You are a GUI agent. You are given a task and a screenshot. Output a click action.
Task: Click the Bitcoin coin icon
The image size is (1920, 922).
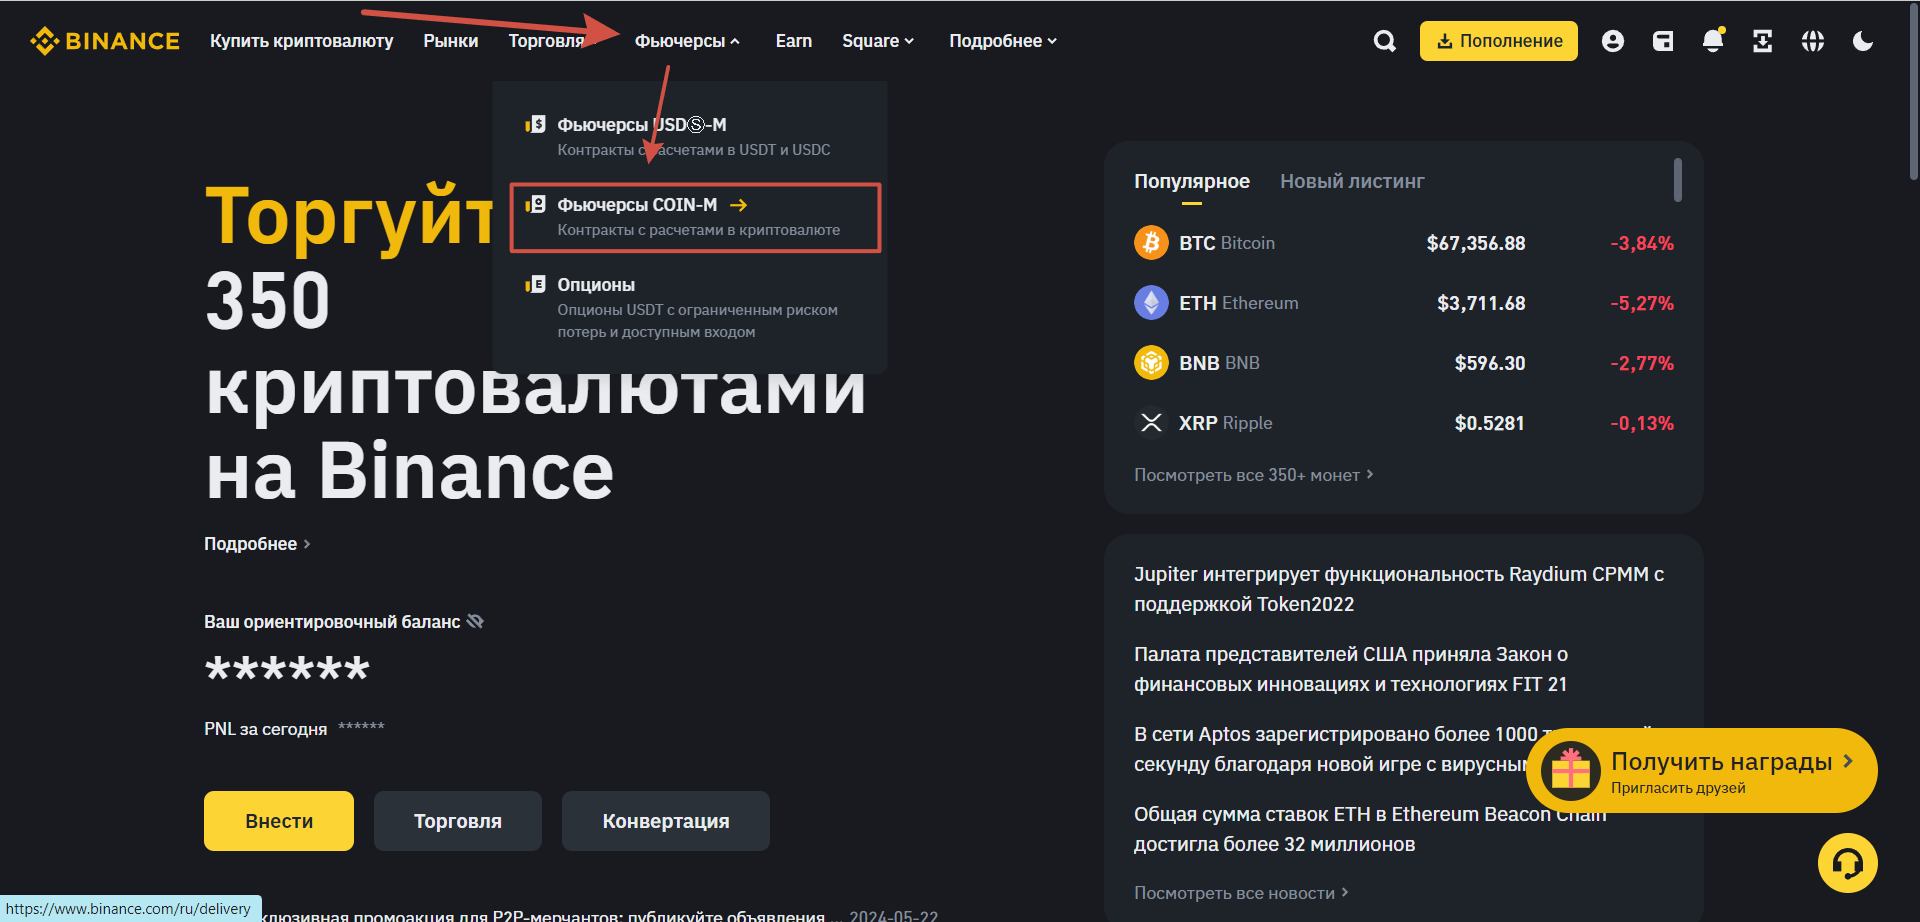[1151, 242]
